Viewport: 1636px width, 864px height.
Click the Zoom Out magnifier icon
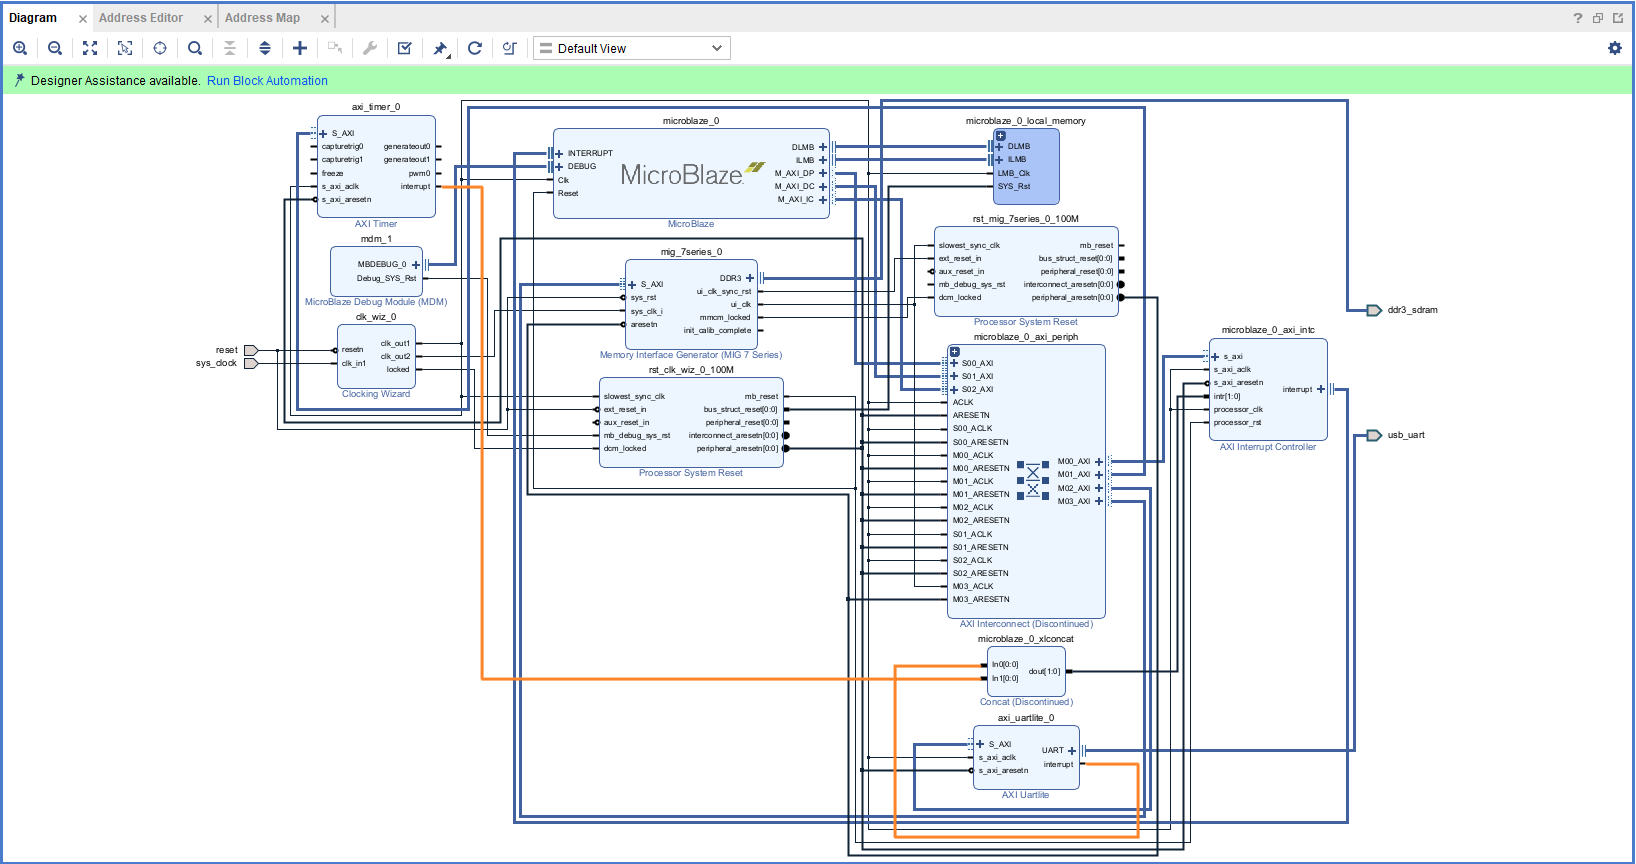pyautogui.click(x=55, y=48)
